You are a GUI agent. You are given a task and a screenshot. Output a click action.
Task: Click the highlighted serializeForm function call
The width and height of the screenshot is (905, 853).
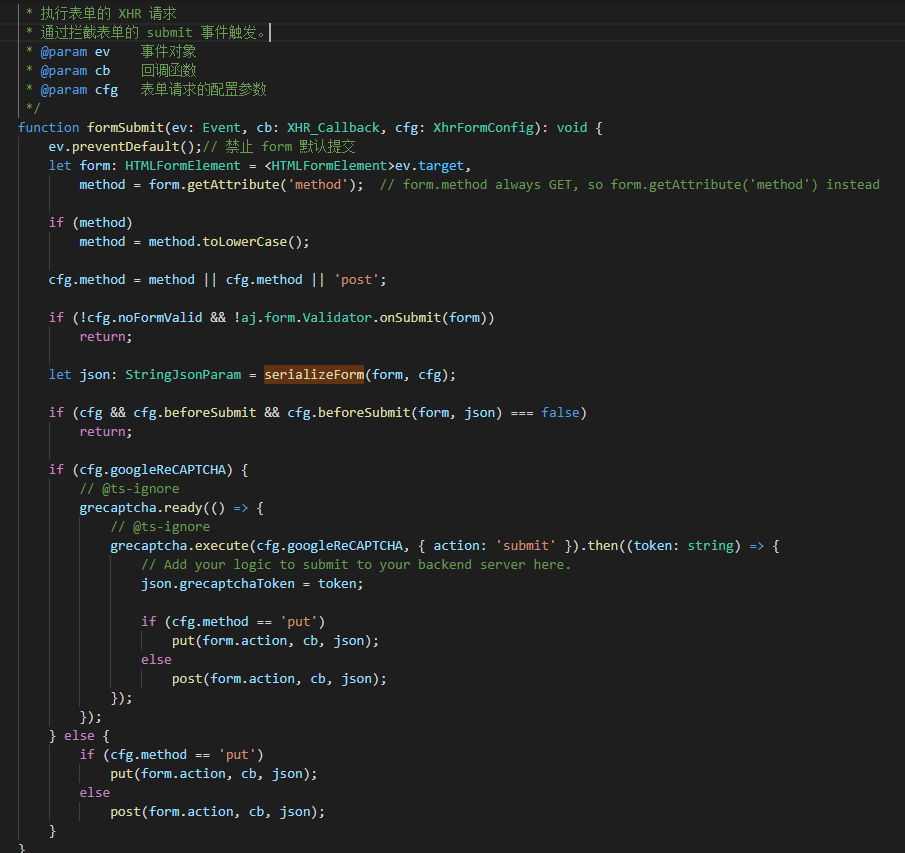coord(314,375)
